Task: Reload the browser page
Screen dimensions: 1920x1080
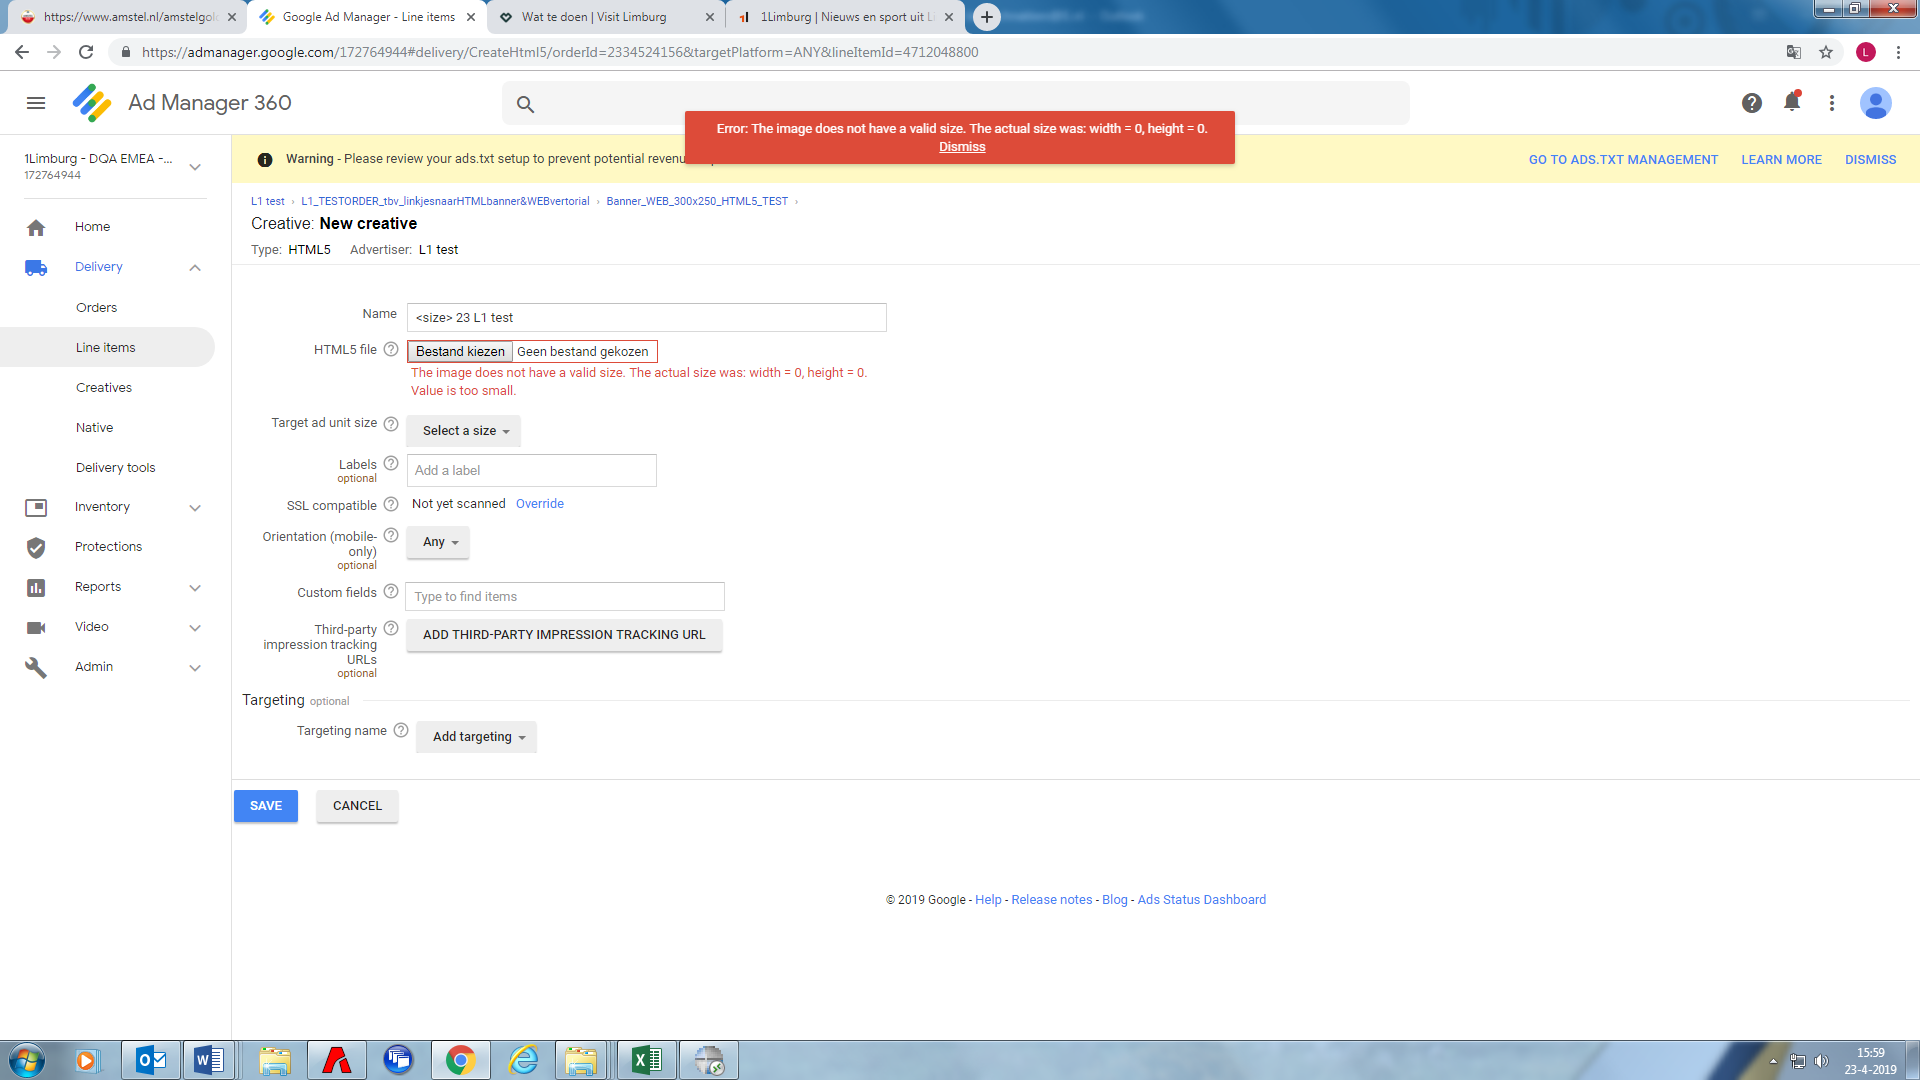Action: click(86, 52)
